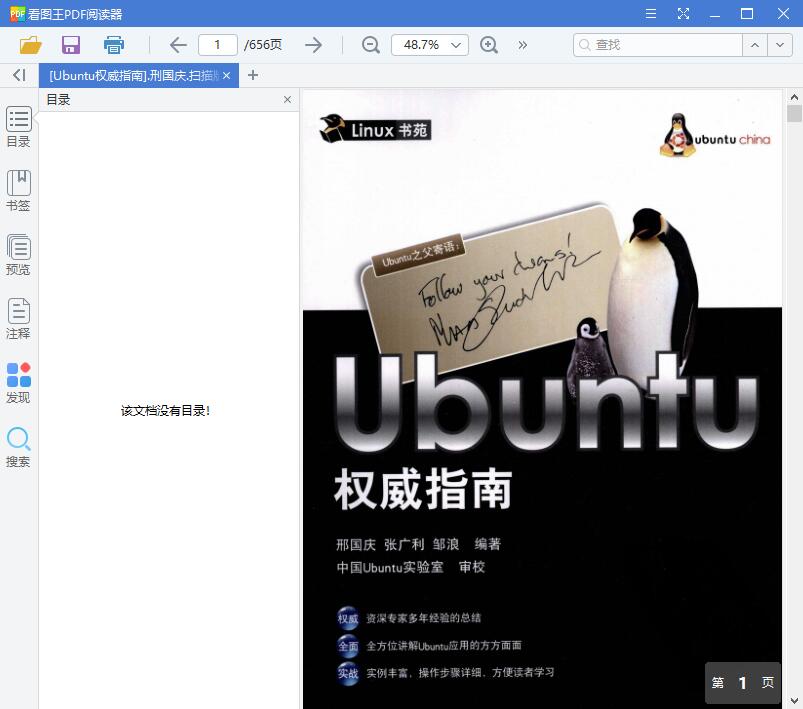Print the document with the printer icon
803x709 pixels.
pos(113,45)
